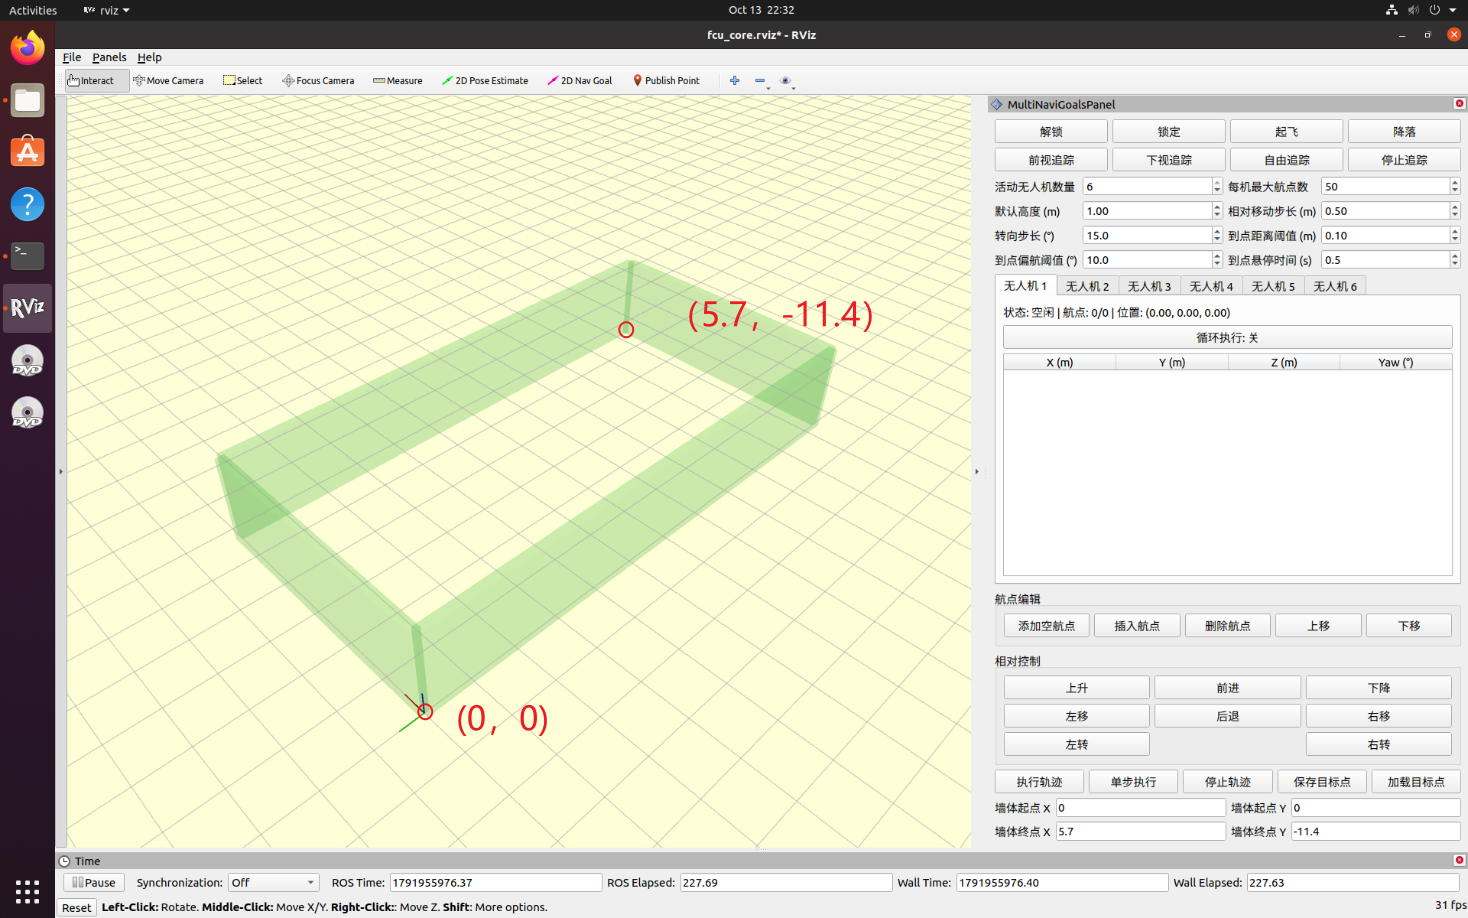Activate the Publish Point tool
1468x918 pixels.
tap(666, 81)
